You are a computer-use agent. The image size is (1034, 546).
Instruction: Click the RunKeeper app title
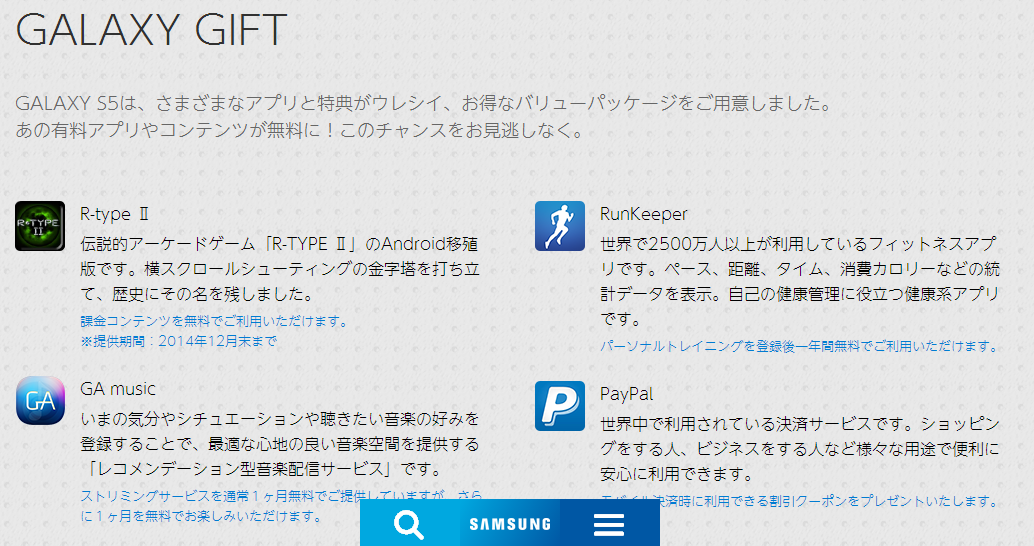[644, 214]
